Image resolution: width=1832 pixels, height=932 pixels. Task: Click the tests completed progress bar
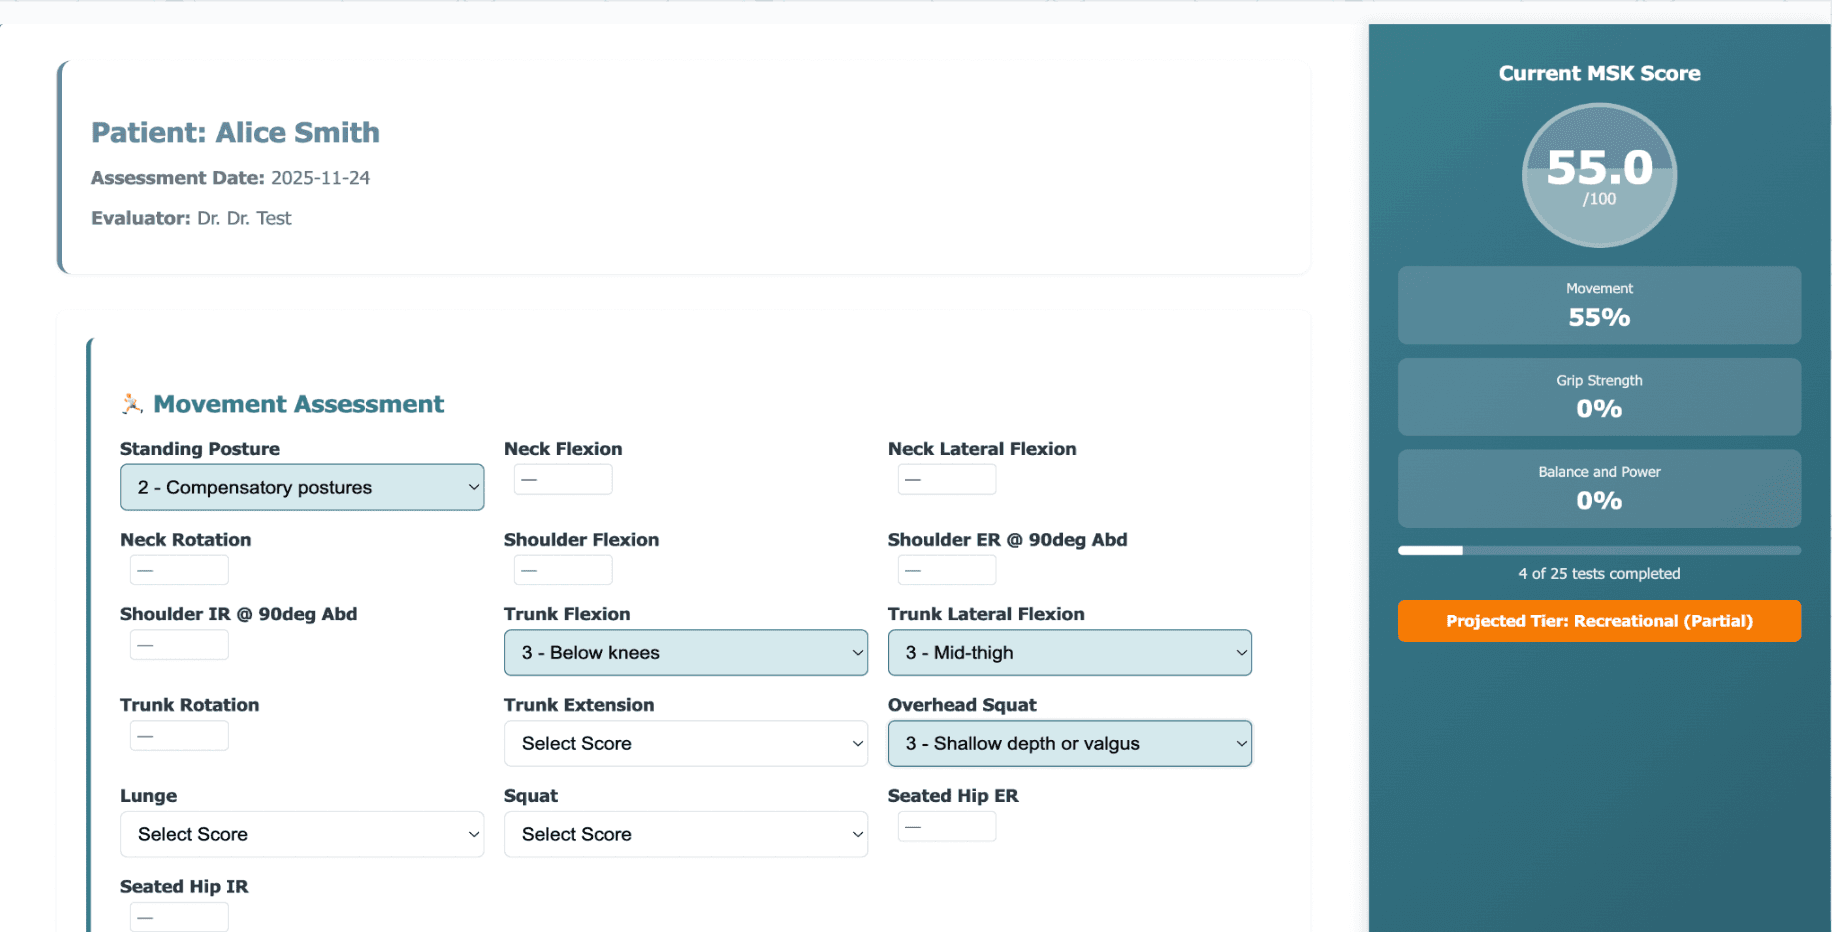tap(1598, 551)
